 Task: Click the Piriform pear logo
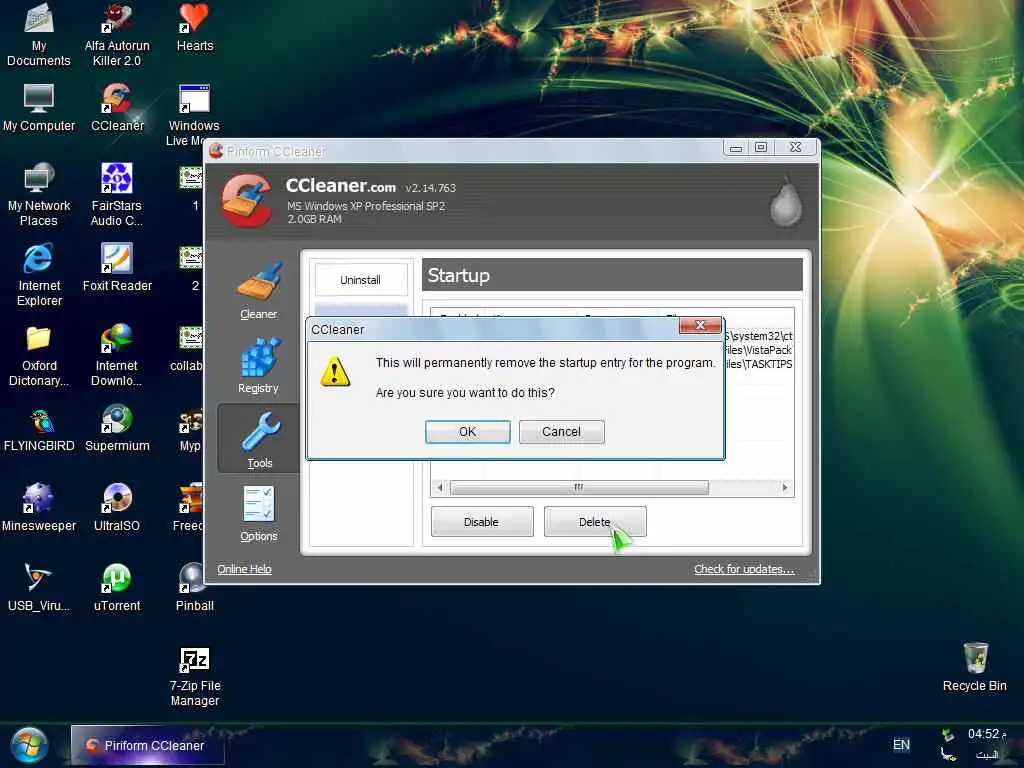click(x=786, y=202)
